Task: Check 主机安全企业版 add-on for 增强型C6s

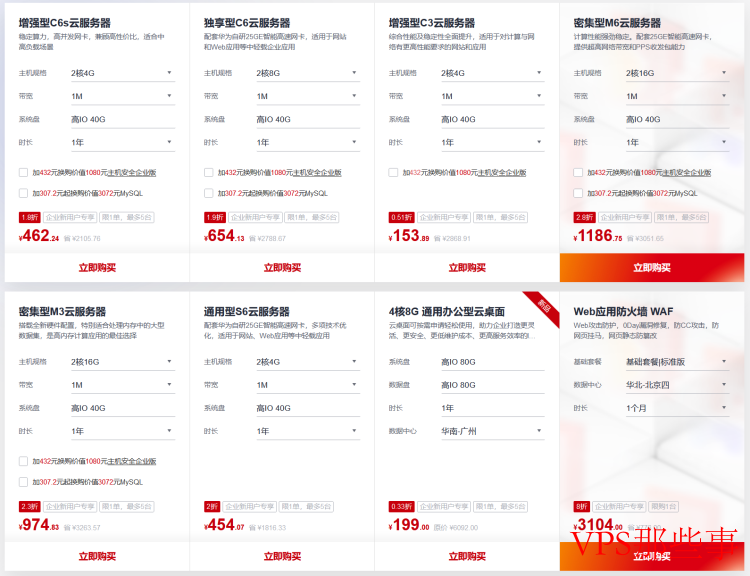Action: coord(23,172)
